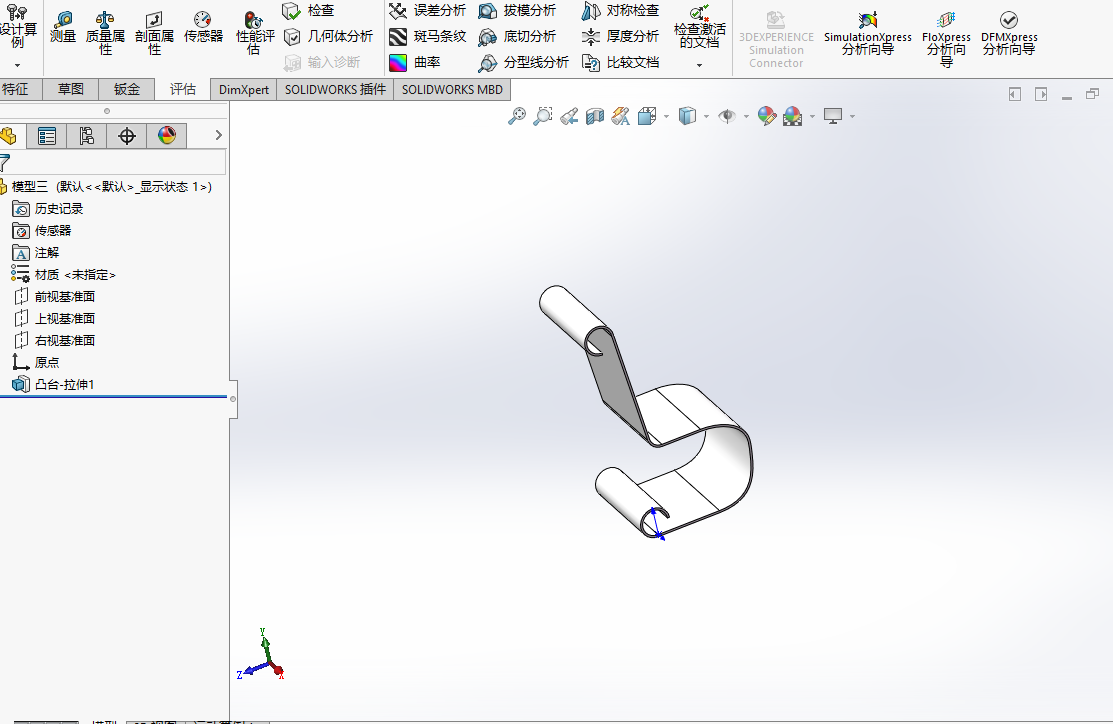Open the section view tool
The height and width of the screenshot is (724, 1113).
(x=595, y=116)
